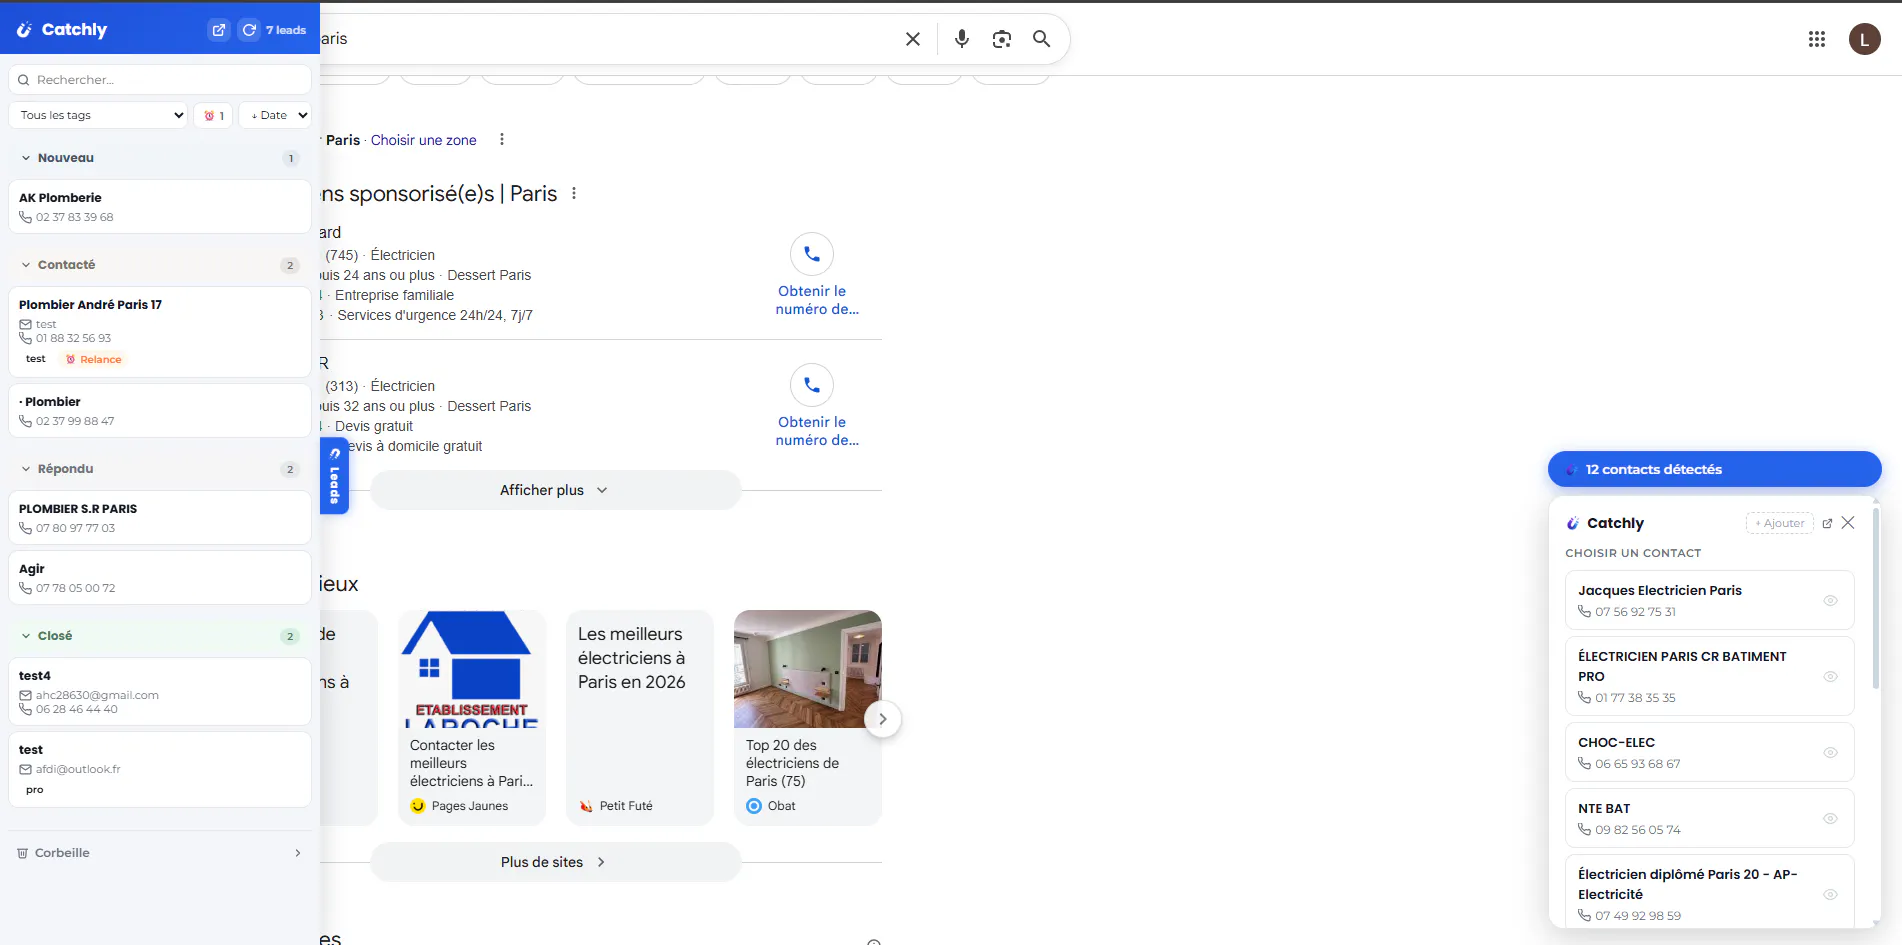Screen dimensions: 1902x945
Task: Click Obtenir le numéro for the 745-review electrician
Action: 817,300
